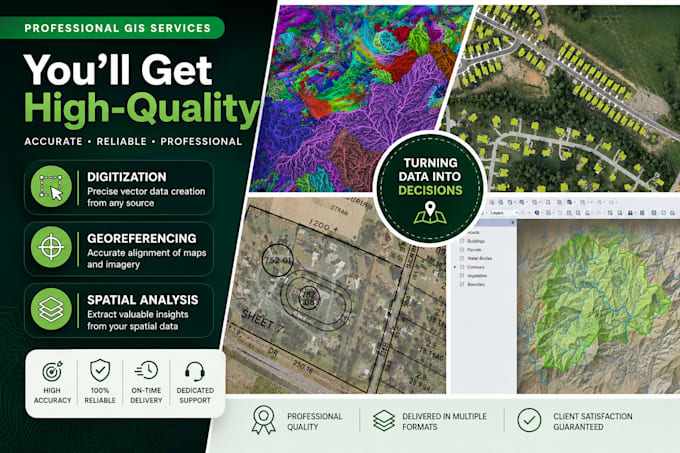Click the "PROFESSIONAL QUALITY" footer label
The width and height of the screenshot is (680, 453).
(315, 421)
